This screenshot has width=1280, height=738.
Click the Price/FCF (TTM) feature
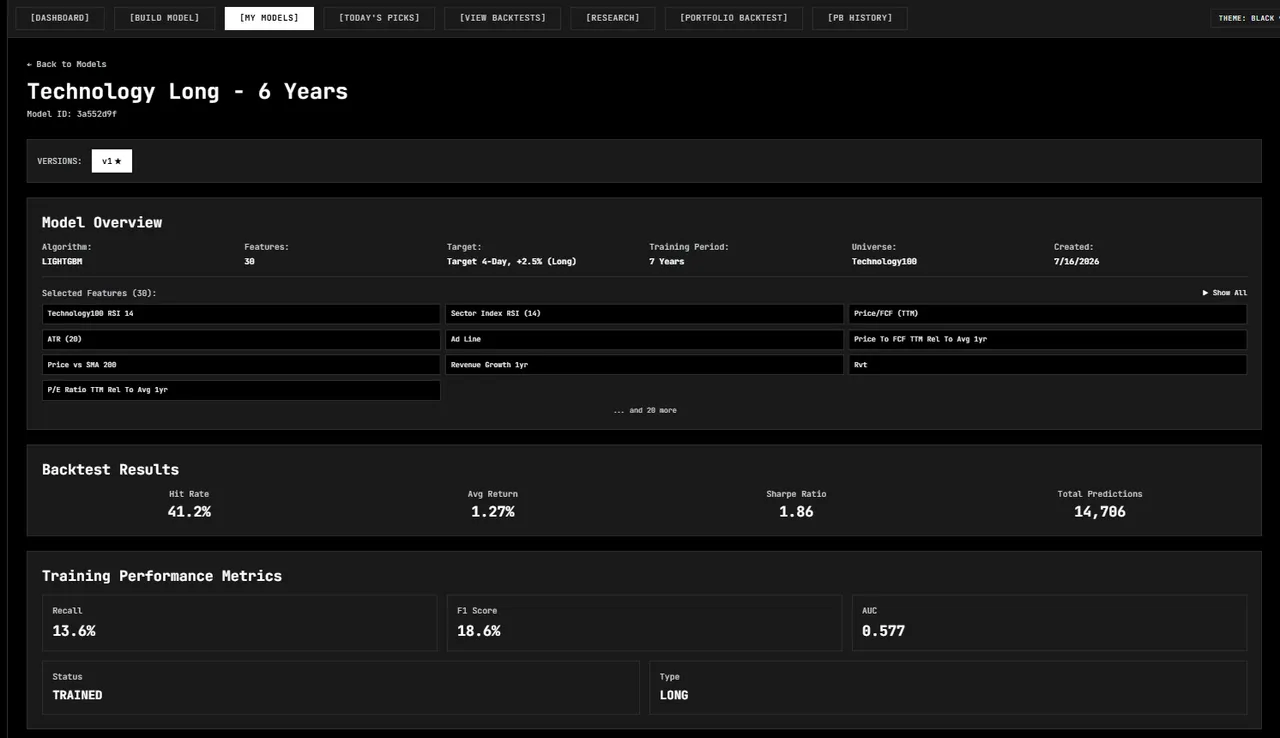(x=1048, y=314)
